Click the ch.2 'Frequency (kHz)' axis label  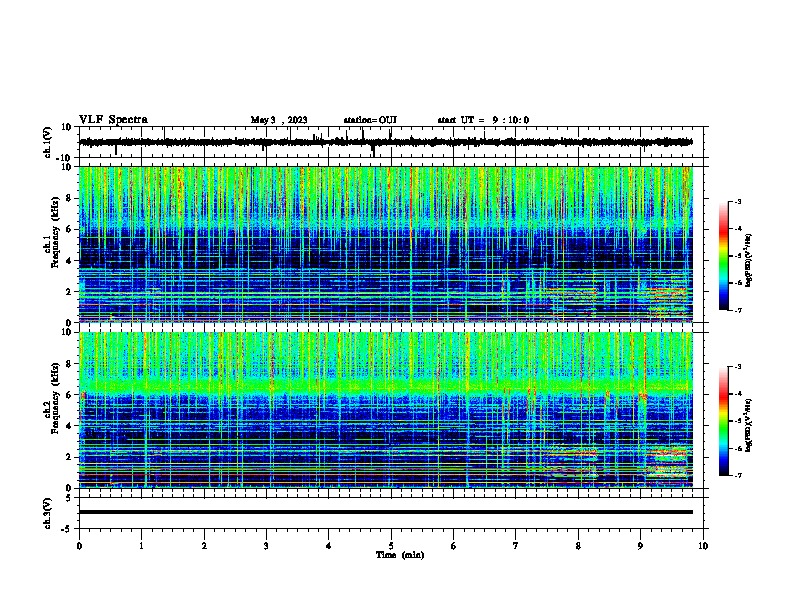click(55, 398)
